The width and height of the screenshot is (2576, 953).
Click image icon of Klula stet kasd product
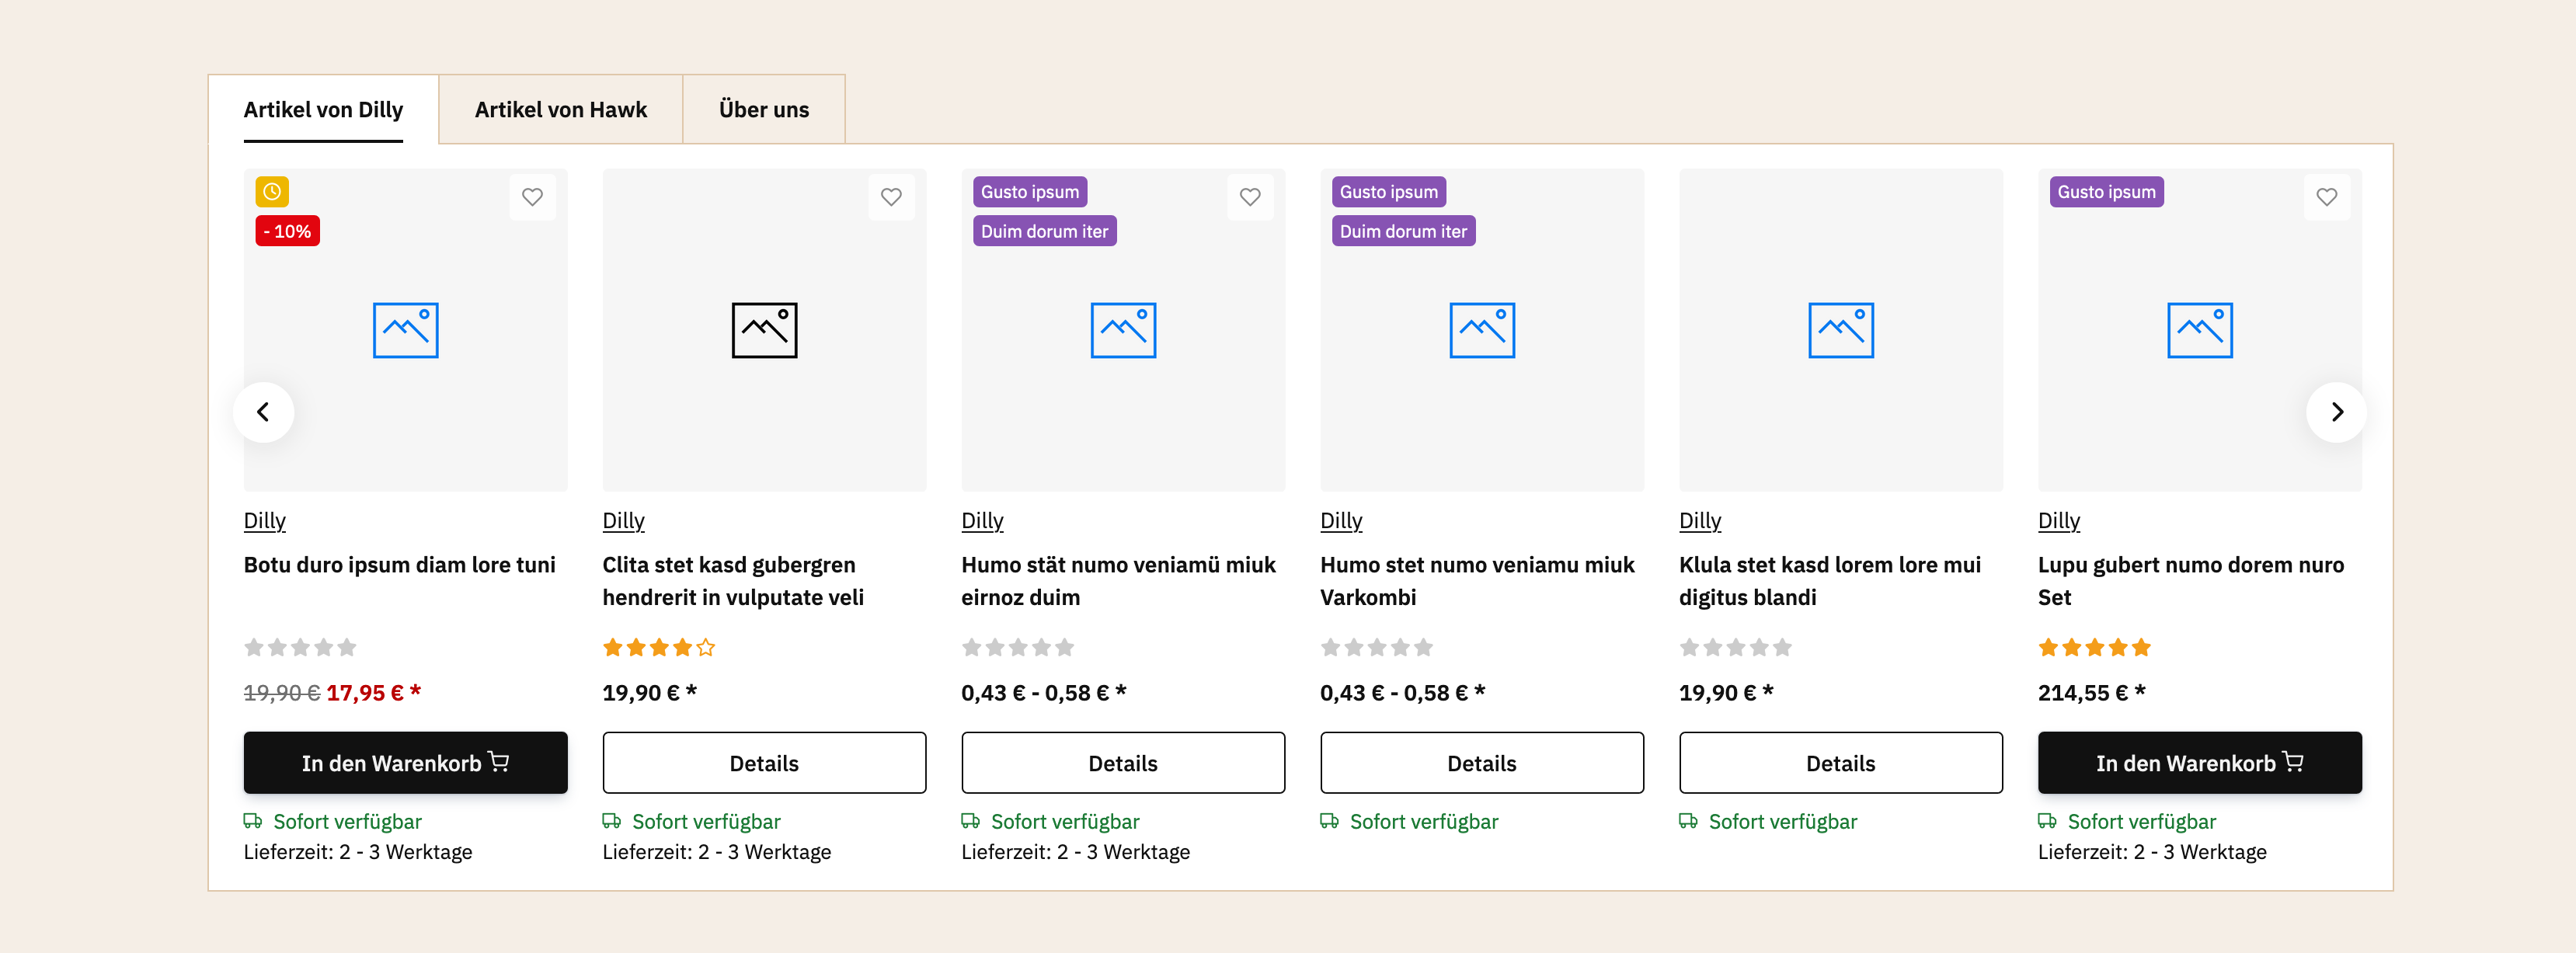pos(1840,330)
